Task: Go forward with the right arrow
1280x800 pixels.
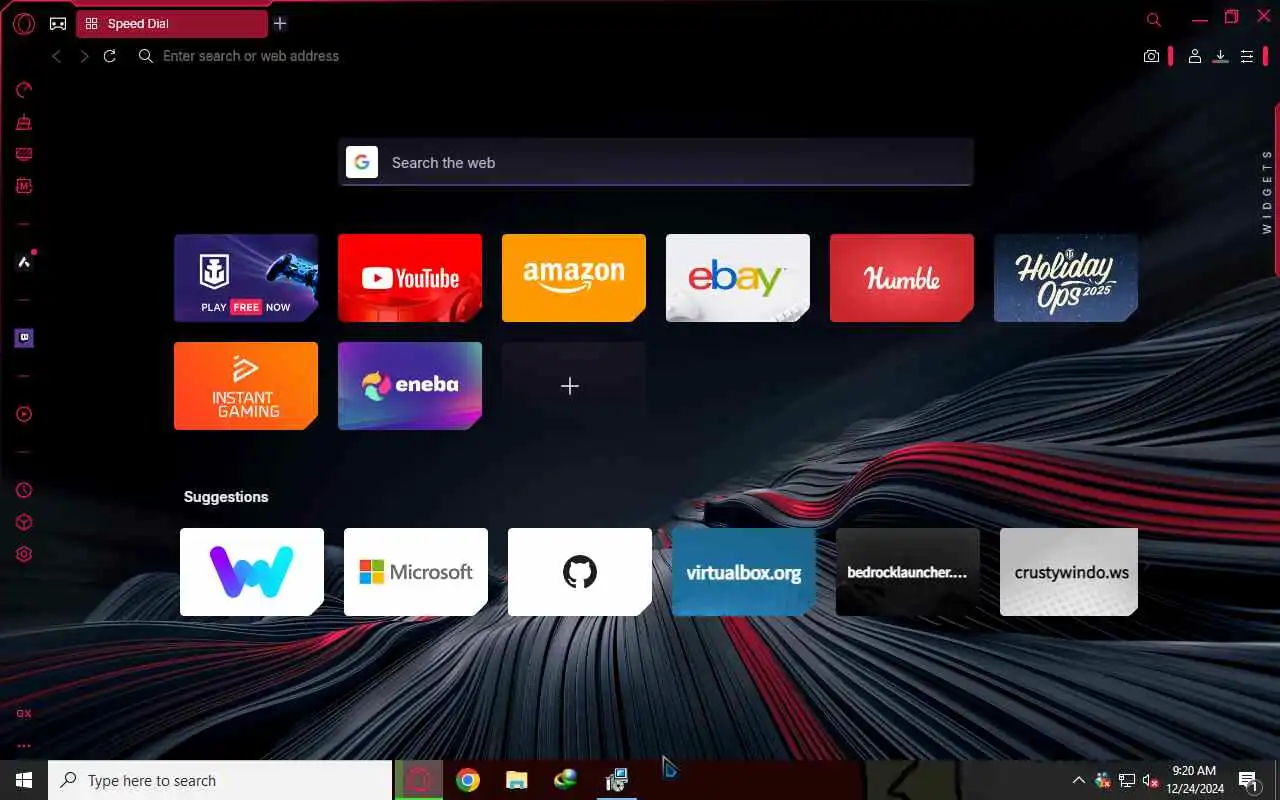Action: click(x=84, y=56)
